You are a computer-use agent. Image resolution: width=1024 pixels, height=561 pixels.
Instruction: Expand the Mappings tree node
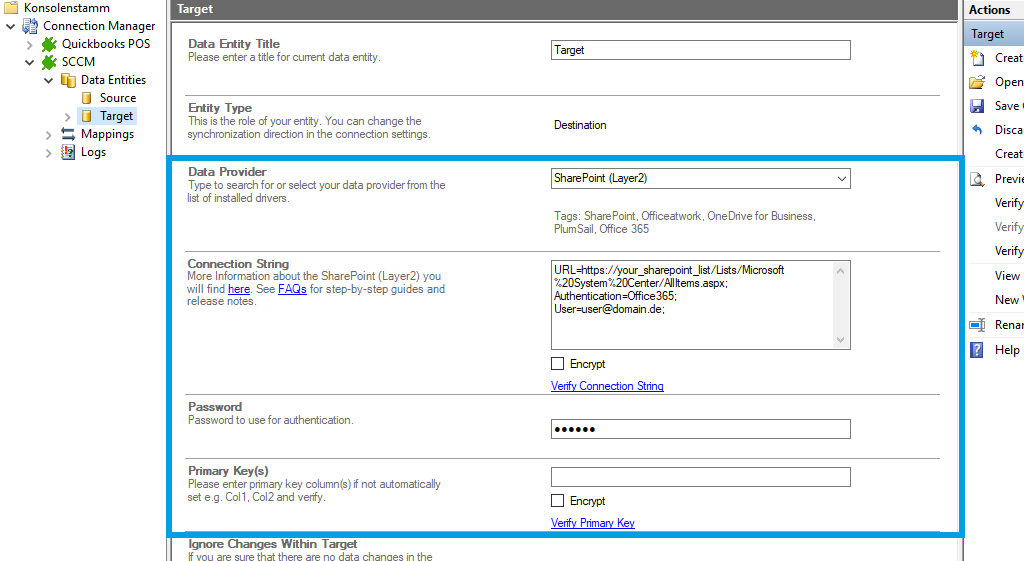48,134
